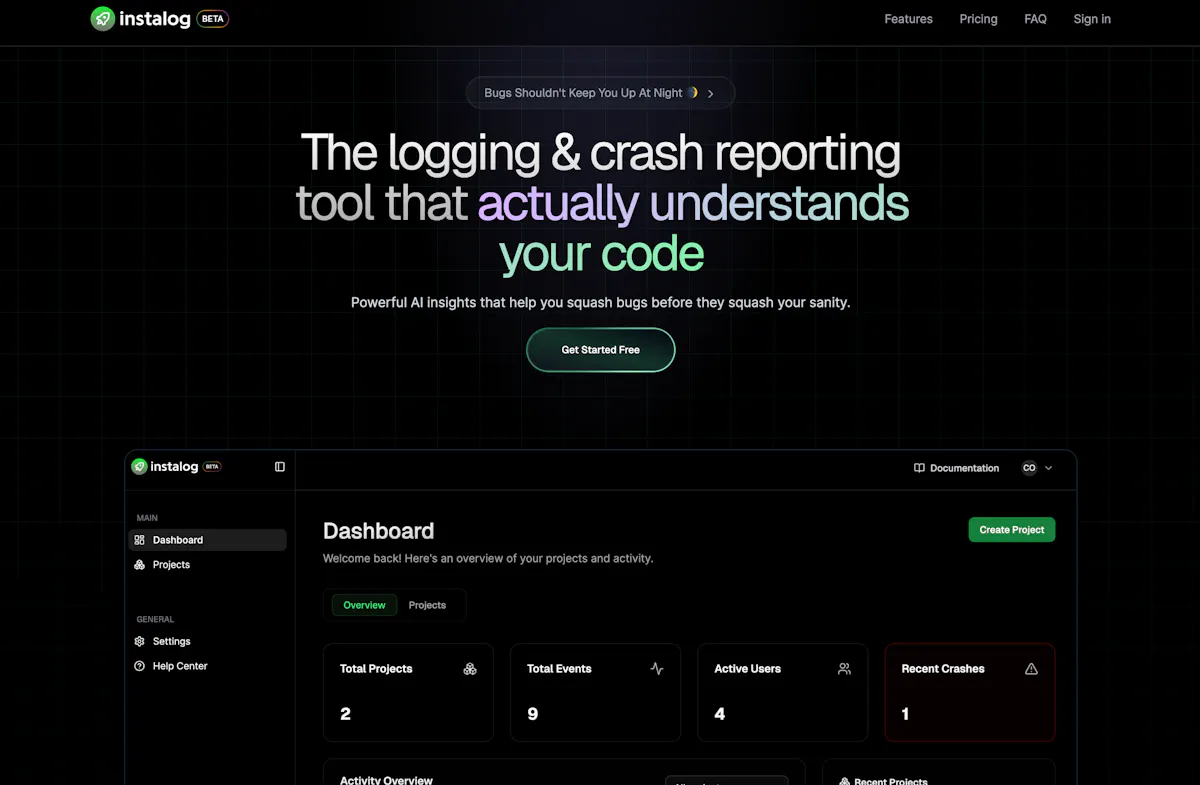Click the "Recent Crashes" card label
Screen dimensions: 1200x785
(x=943, y=669)
